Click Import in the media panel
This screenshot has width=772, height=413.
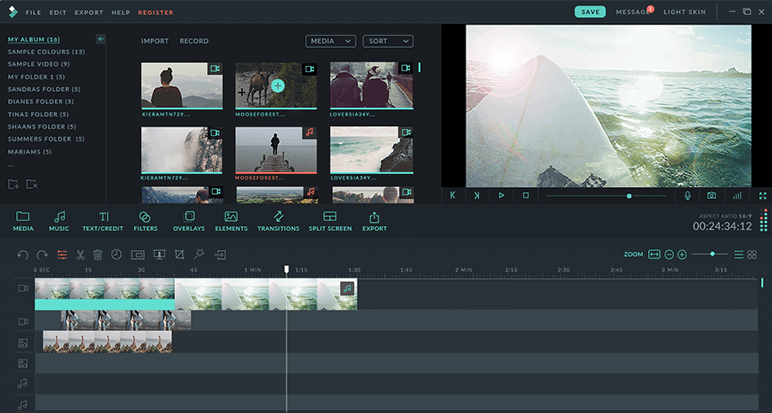tap(155, 41)
